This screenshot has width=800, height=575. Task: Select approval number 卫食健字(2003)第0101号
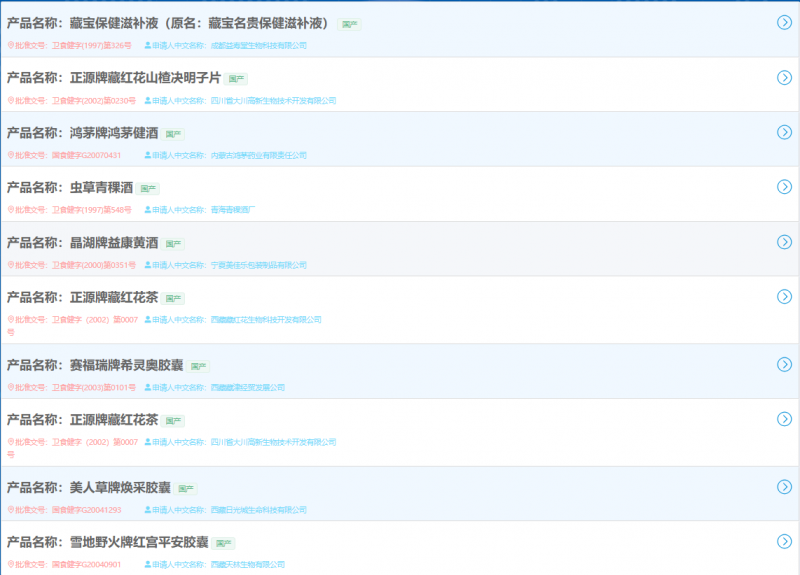(94, 387)
